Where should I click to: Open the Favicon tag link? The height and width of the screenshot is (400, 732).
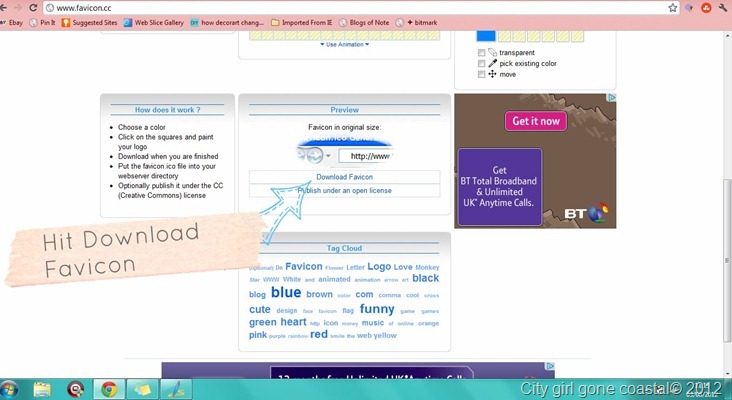pyautogui.click(x=304, y=267)
